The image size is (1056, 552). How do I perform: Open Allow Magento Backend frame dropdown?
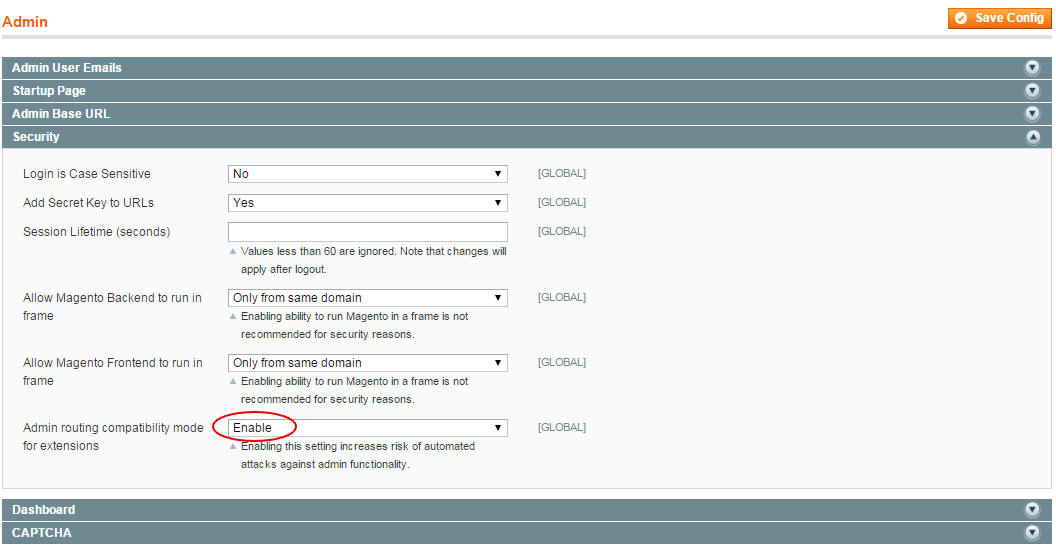[368, 298]
